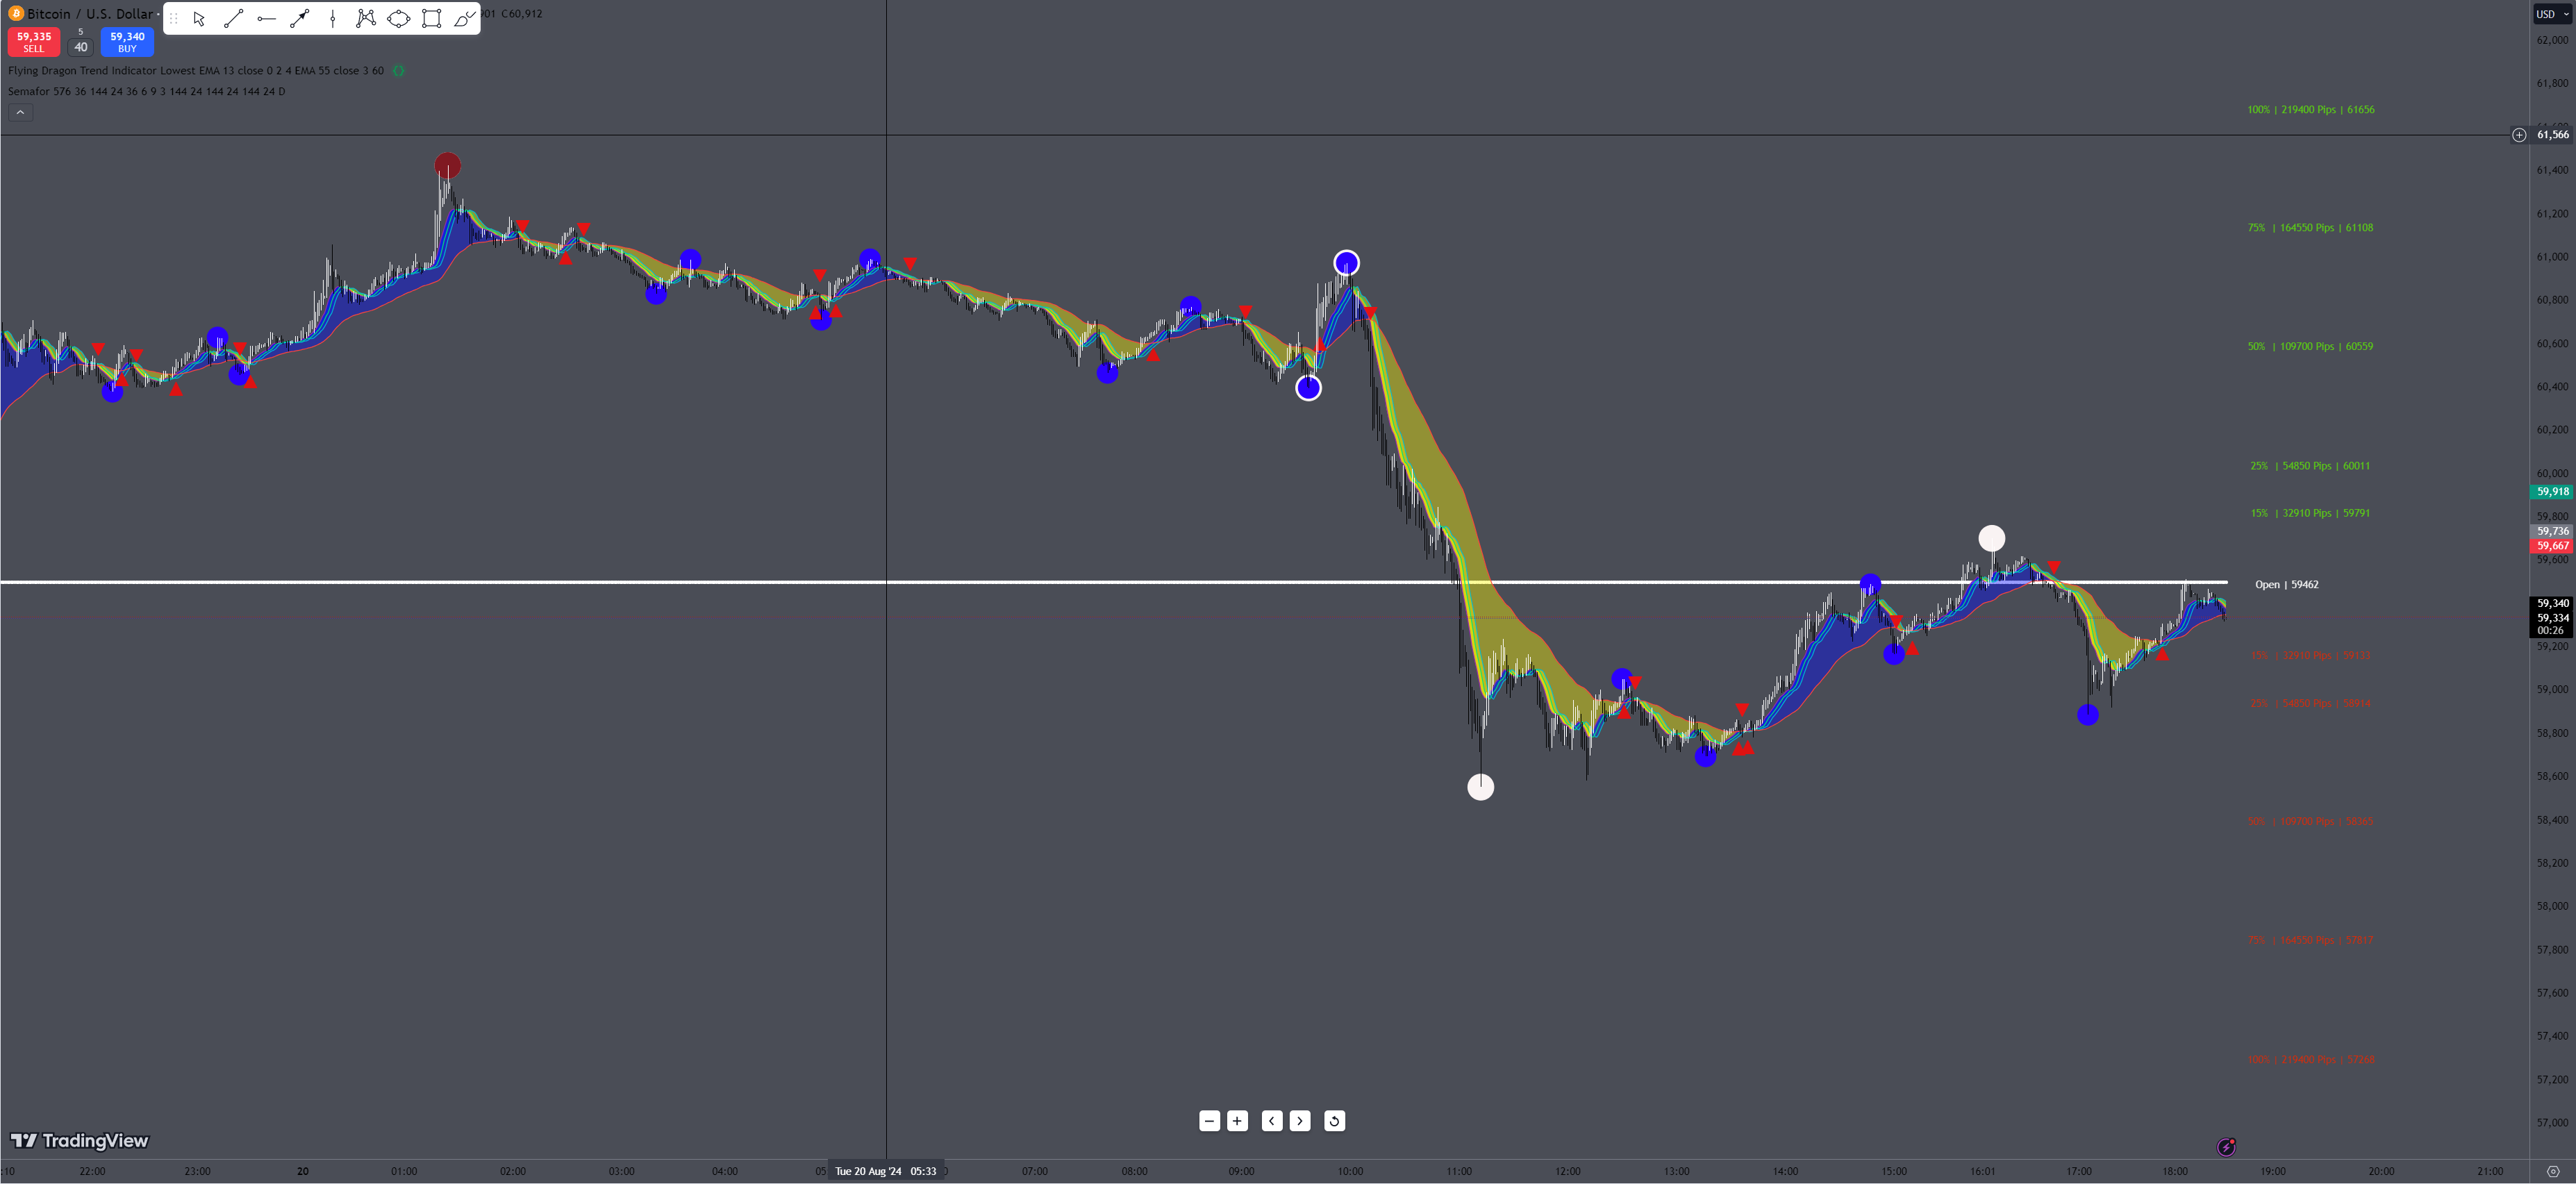Screen dimensions: 2576x1184
Task: Collapse the indicator legend with chevron
Action: point(20,113)
